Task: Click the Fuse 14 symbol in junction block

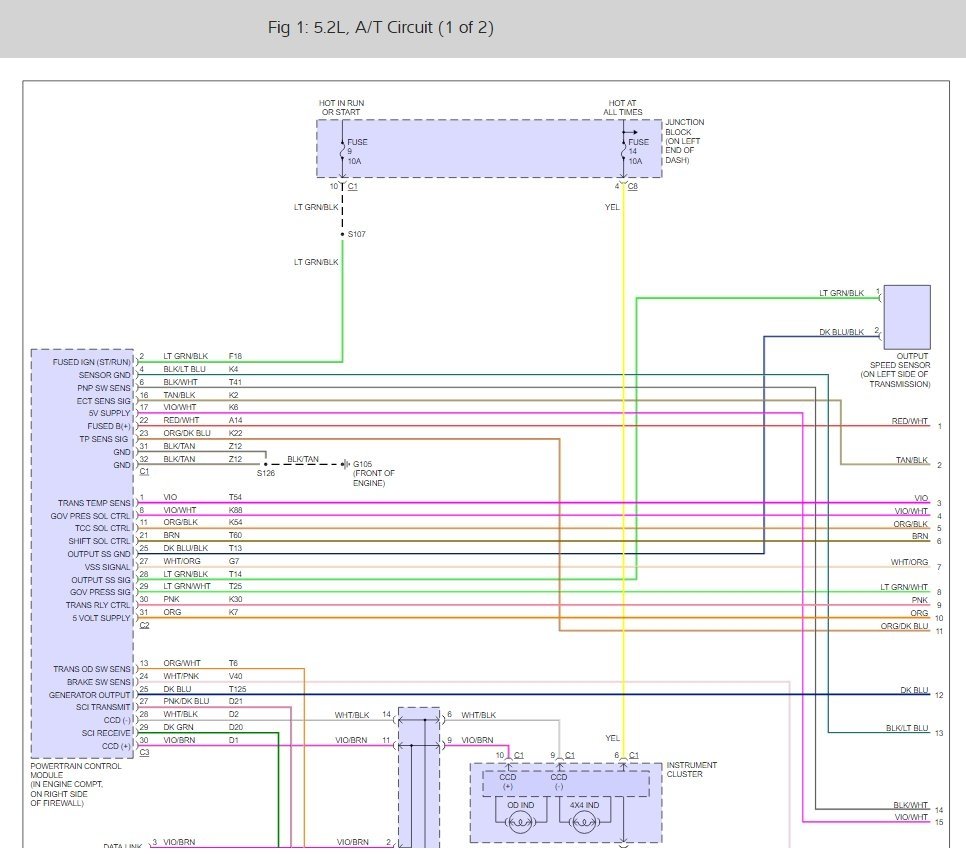Action: tap(624, 151)
